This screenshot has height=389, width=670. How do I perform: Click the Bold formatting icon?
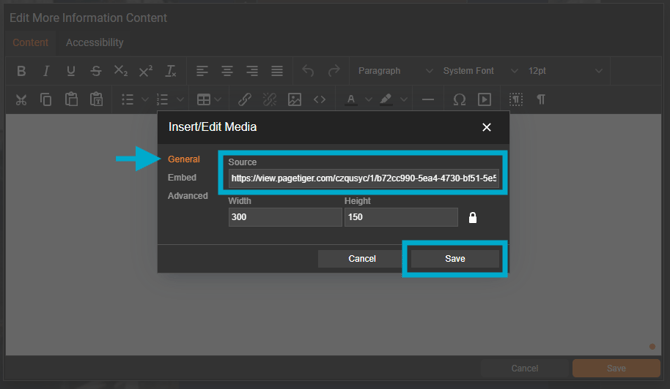click(x=21, y=71)
